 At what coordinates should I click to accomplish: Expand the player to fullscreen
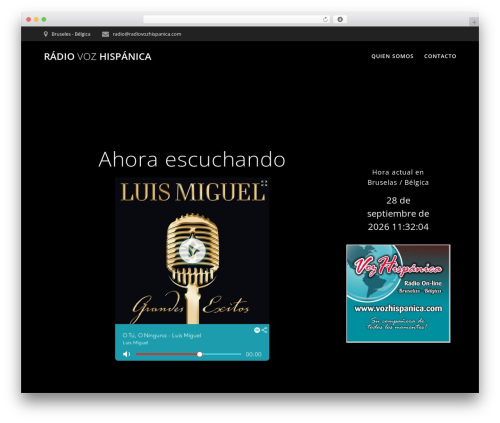[264, 183]
